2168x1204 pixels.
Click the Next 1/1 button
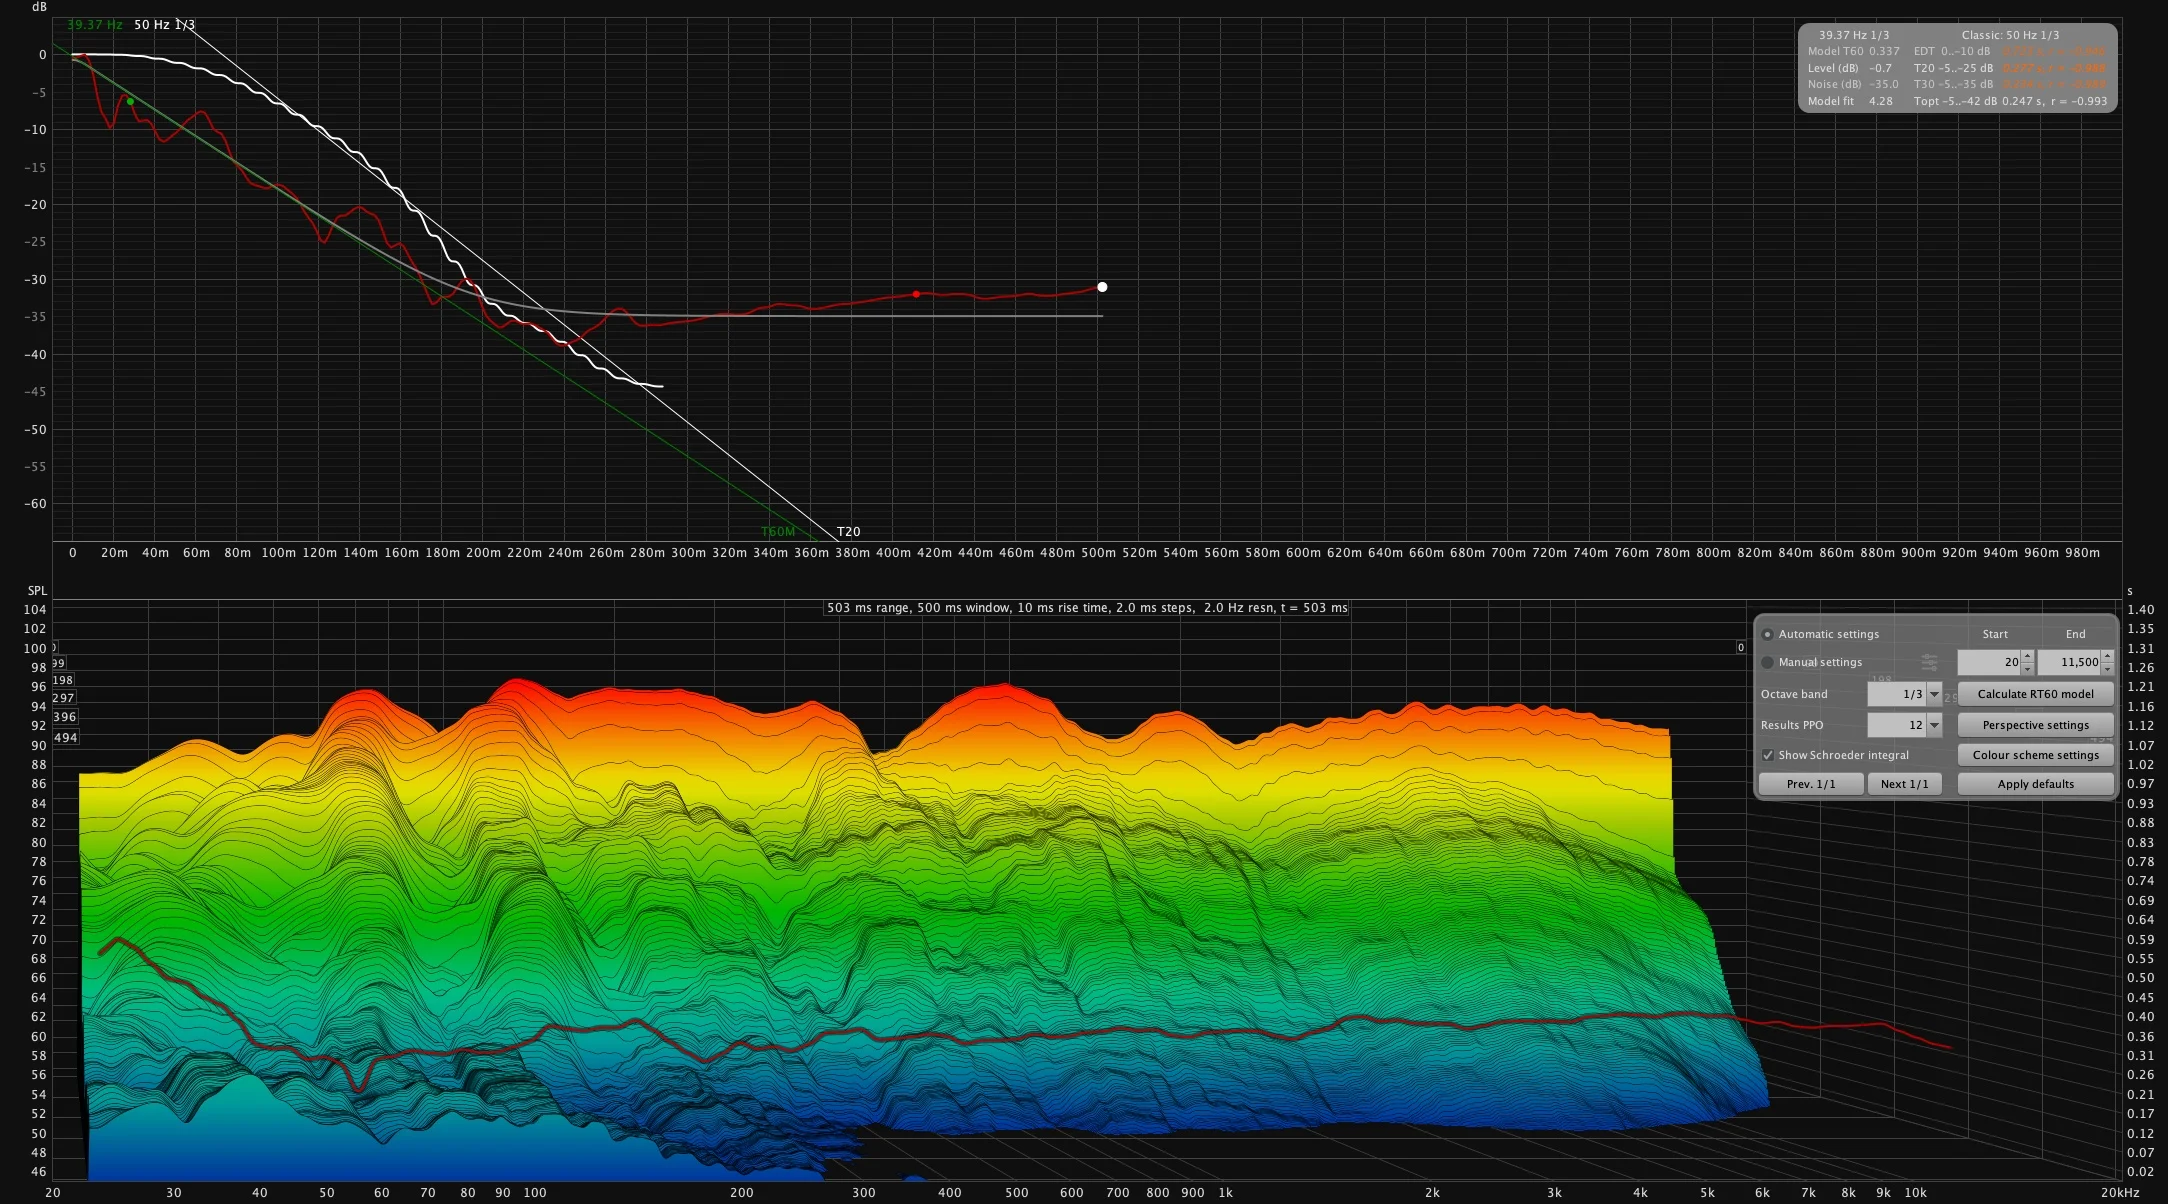(1904, 784)
